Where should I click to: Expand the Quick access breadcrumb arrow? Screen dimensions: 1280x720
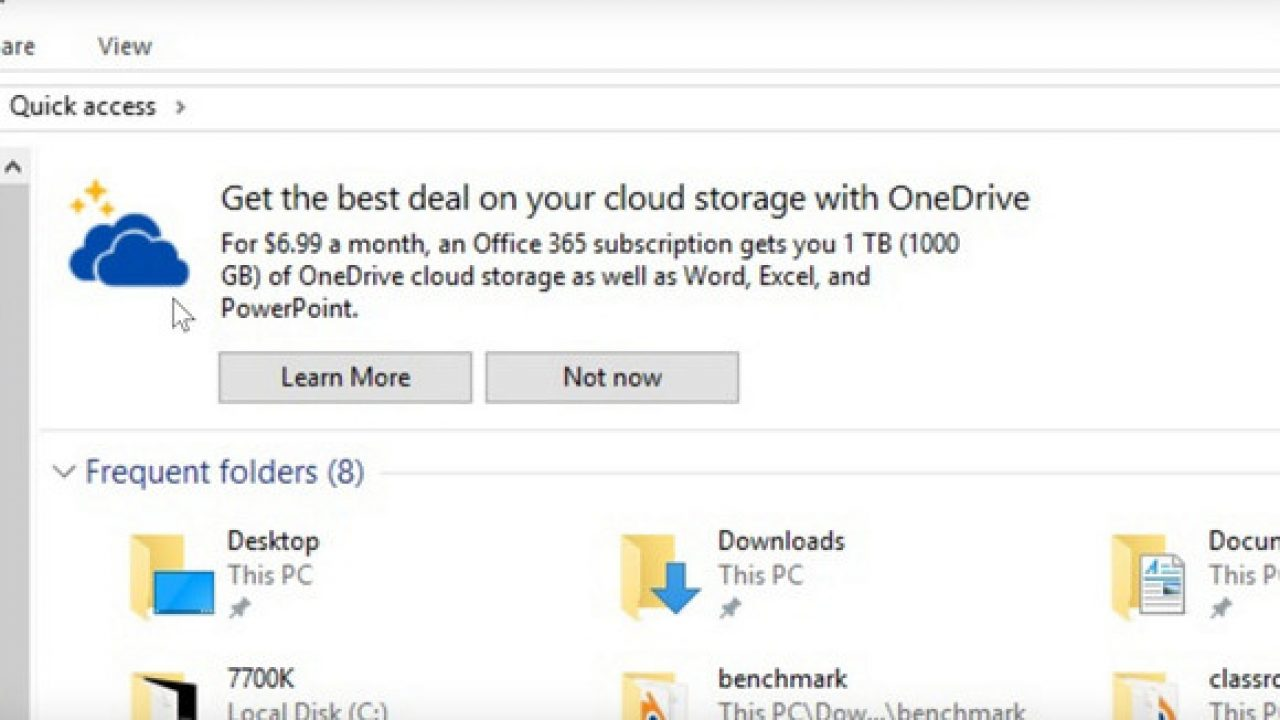coord(180,107)
